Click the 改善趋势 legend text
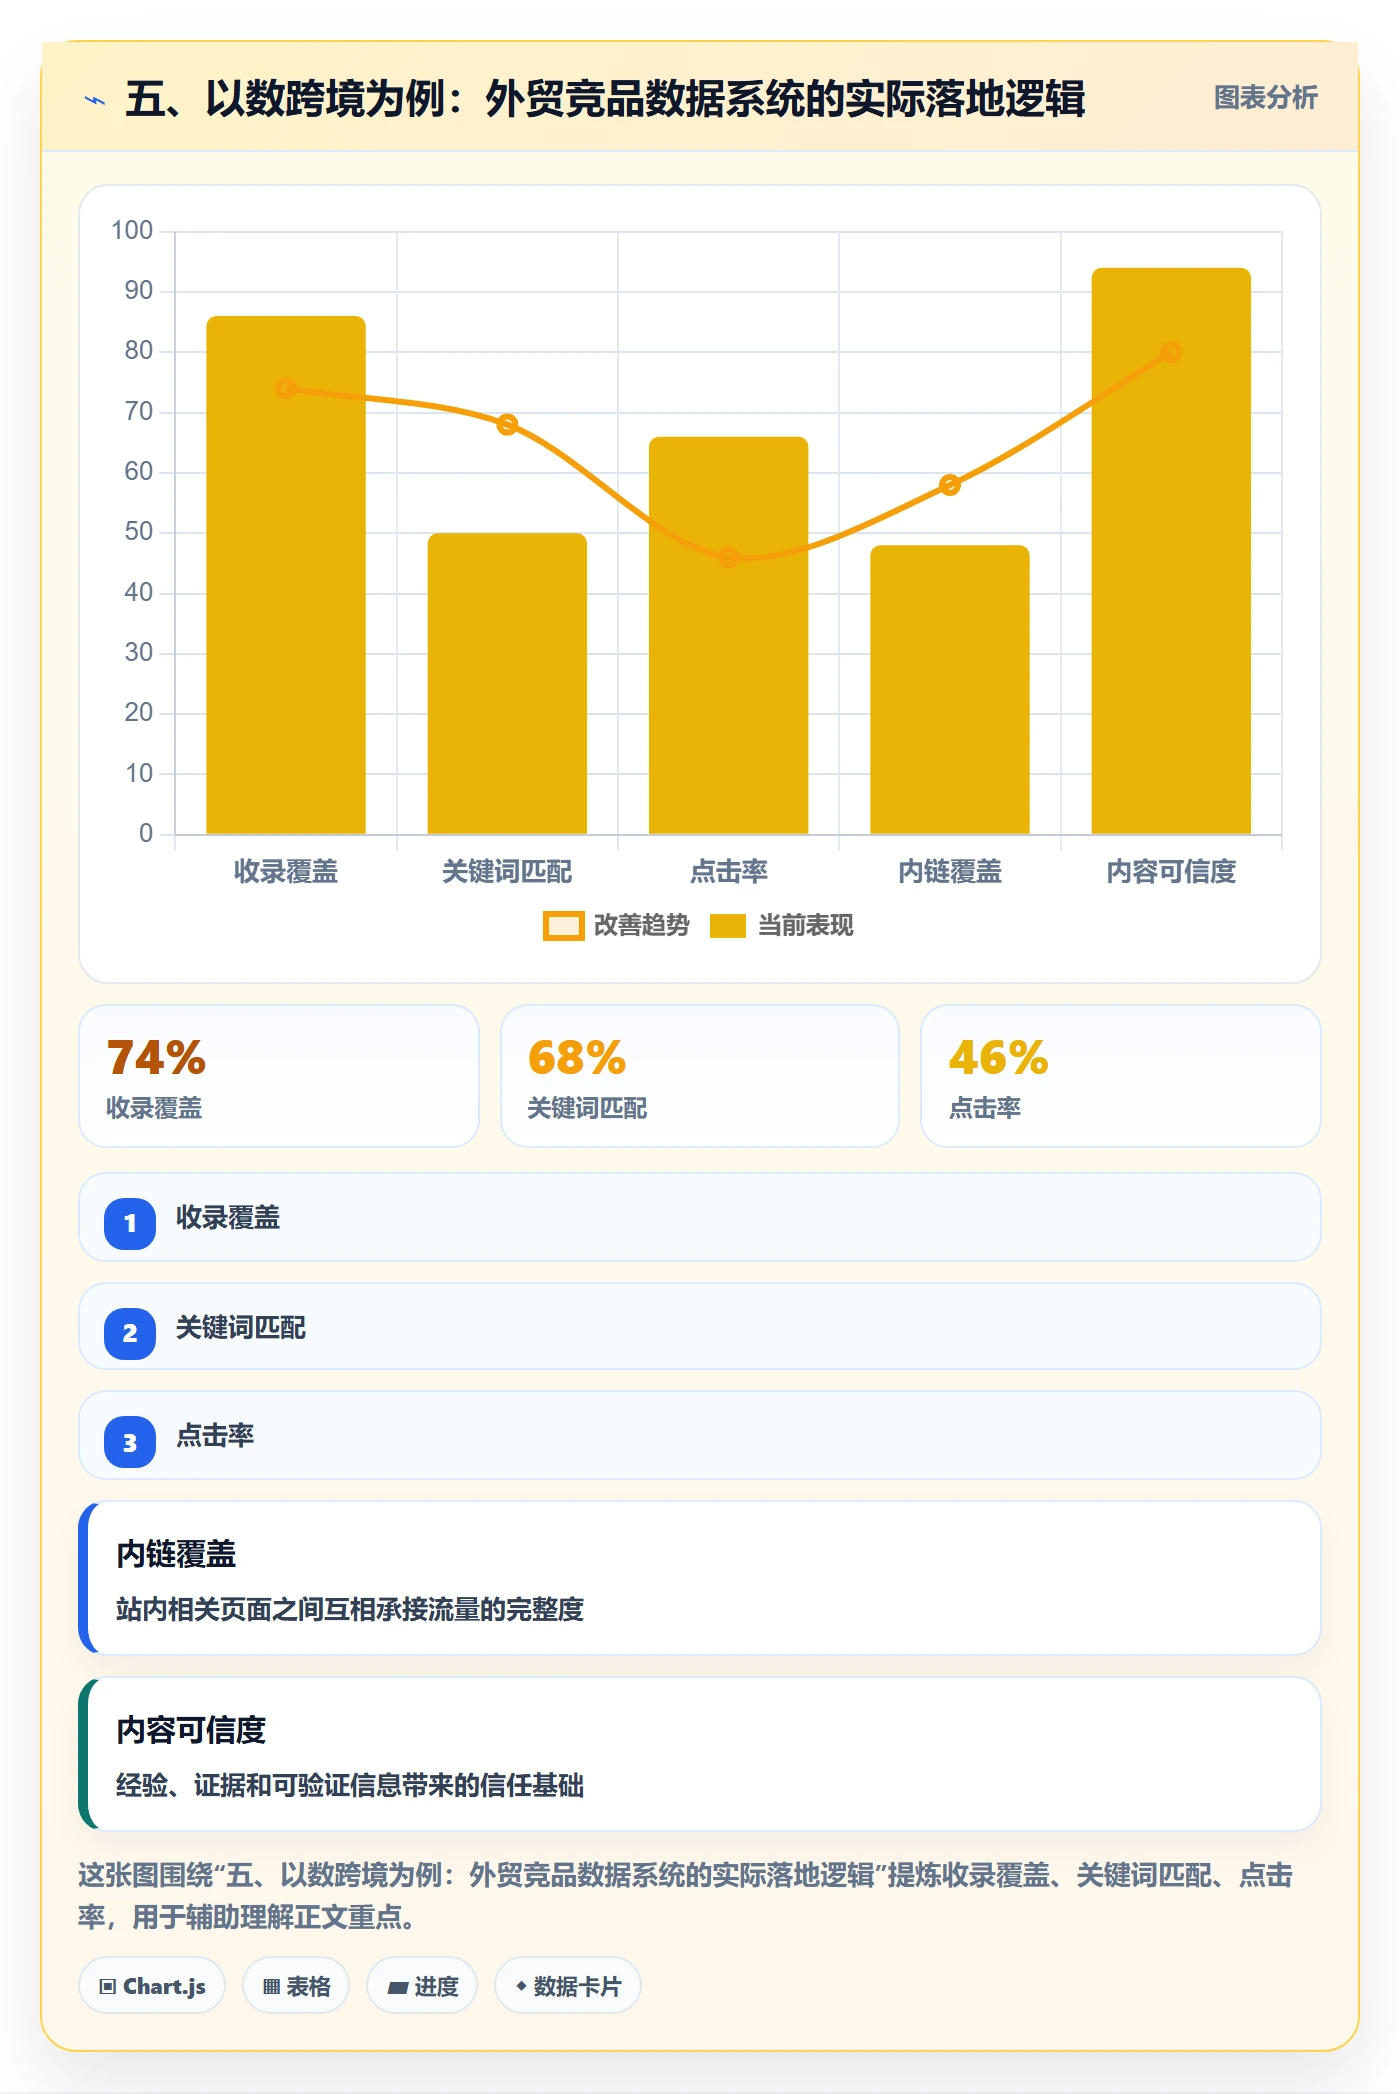Image resolution: width=1400 pixels, height=2094 pixels. 641,926
